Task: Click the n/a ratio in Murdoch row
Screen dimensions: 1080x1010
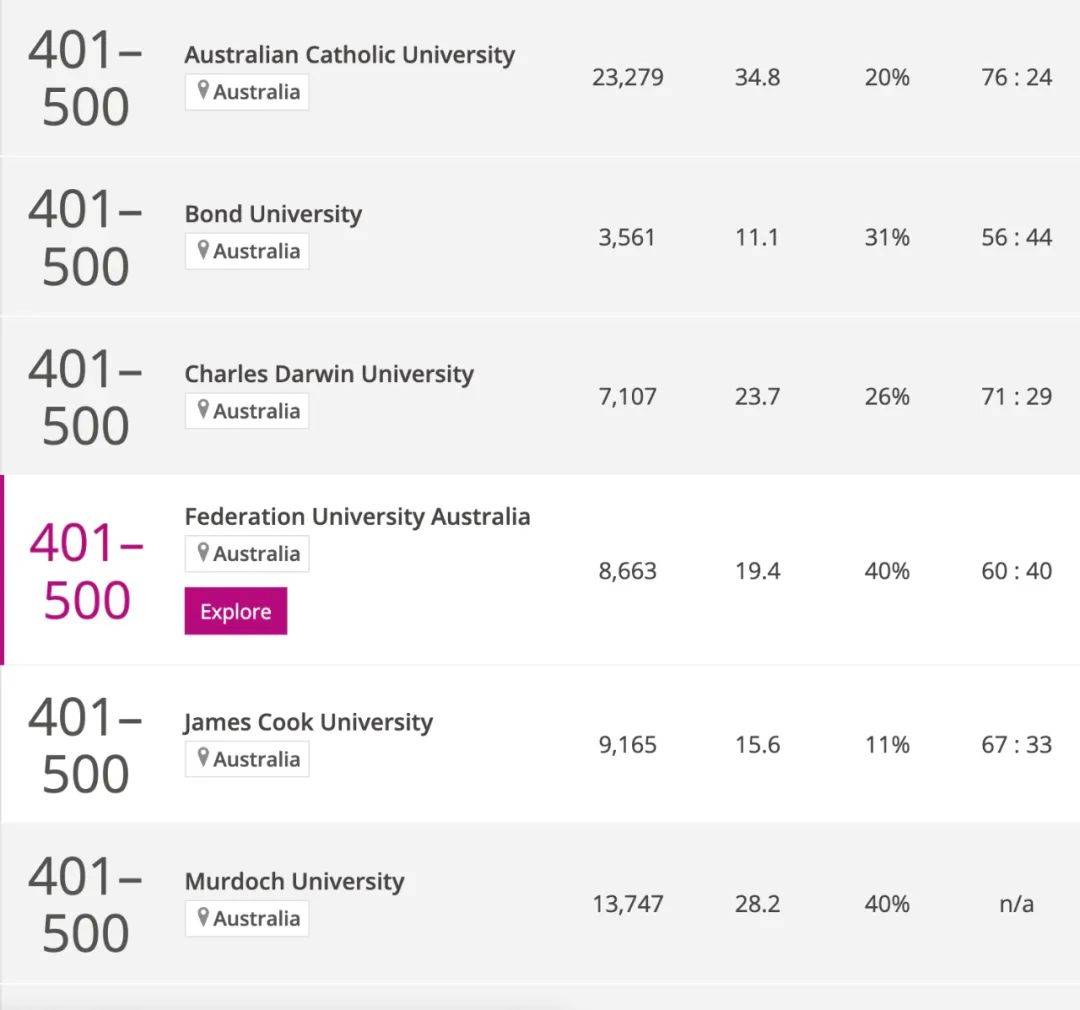Action: click(x=1017, y=903)
